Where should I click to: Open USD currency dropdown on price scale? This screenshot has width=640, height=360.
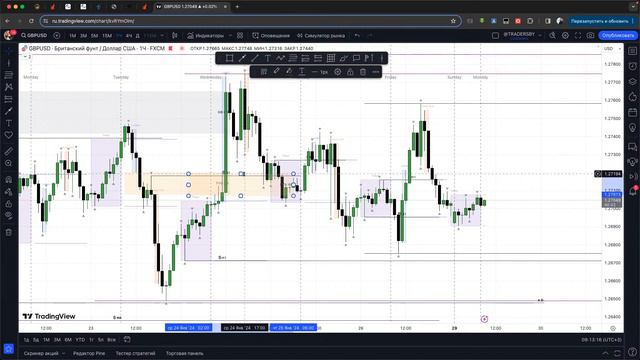612,49
